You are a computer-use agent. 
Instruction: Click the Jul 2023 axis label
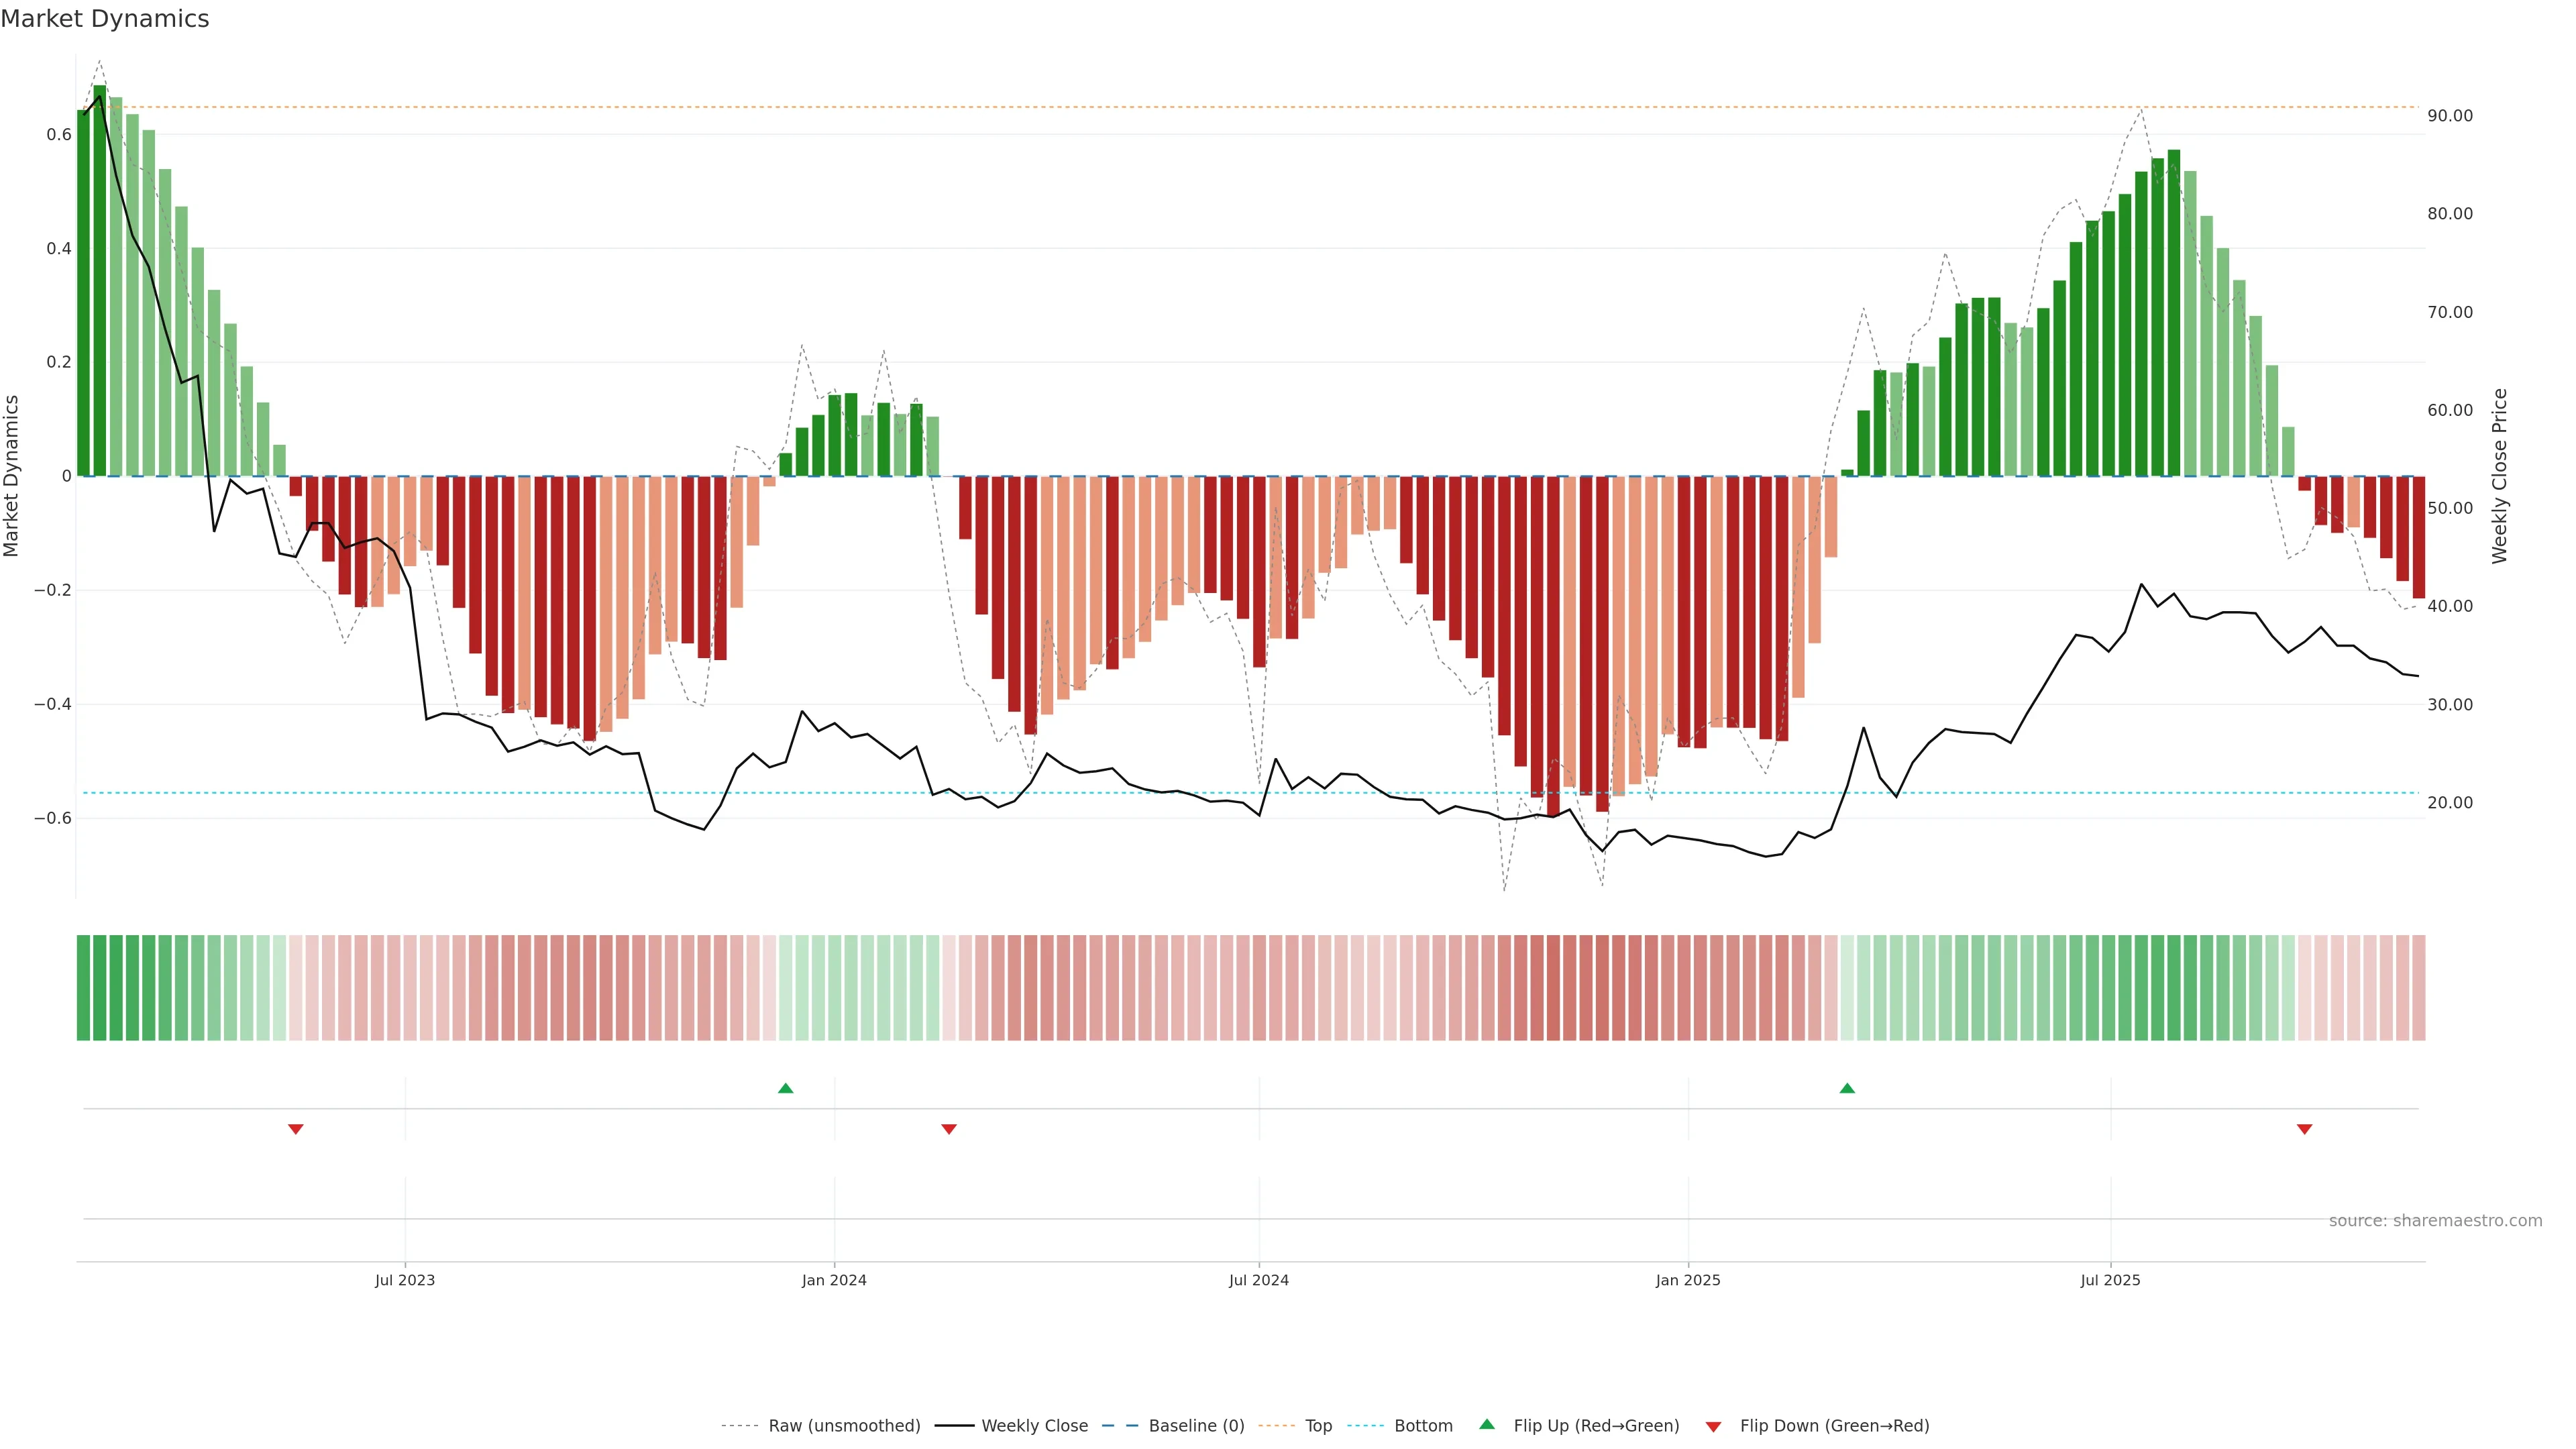click(405, 1280)
